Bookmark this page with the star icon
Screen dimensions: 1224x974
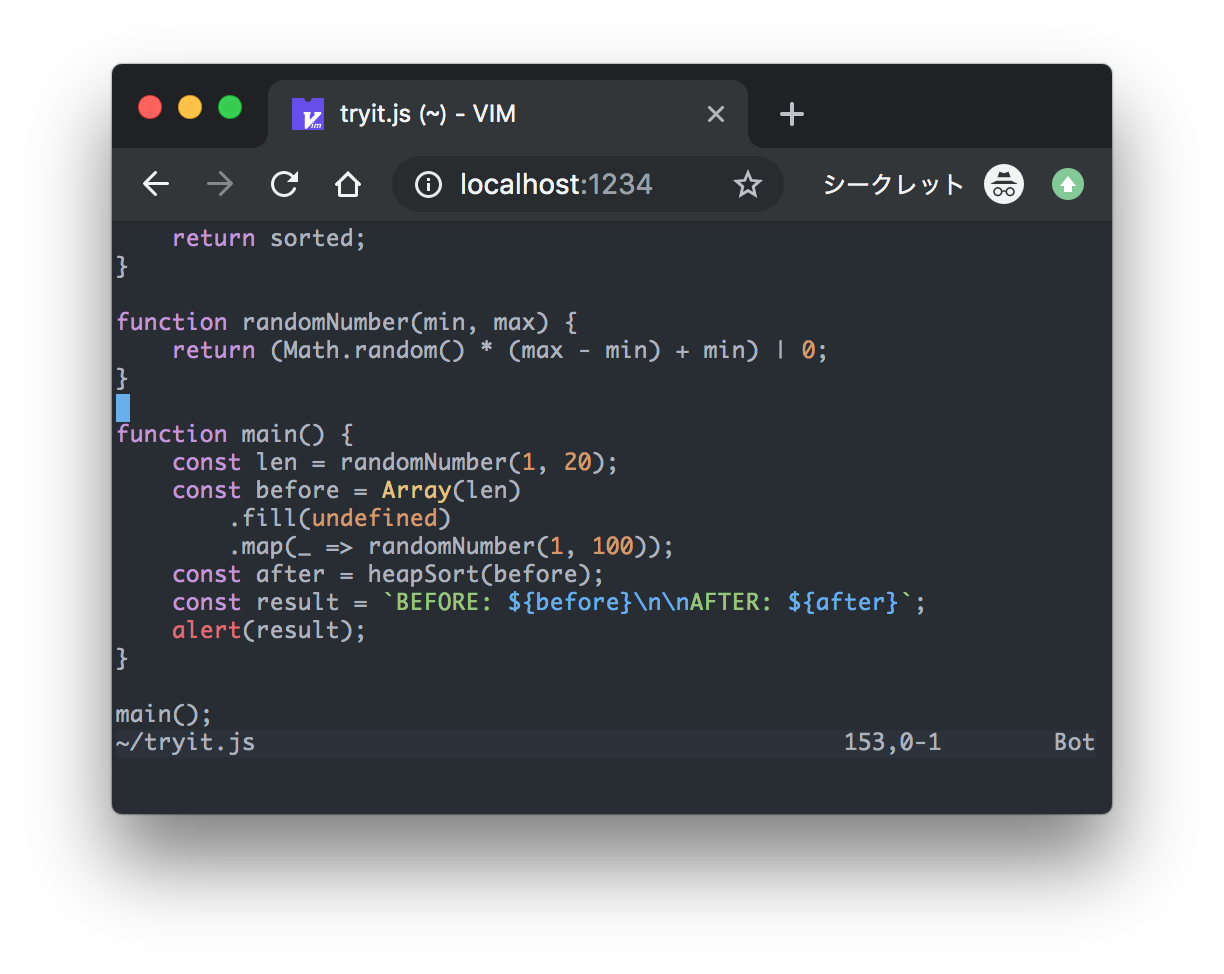(748, 184)
